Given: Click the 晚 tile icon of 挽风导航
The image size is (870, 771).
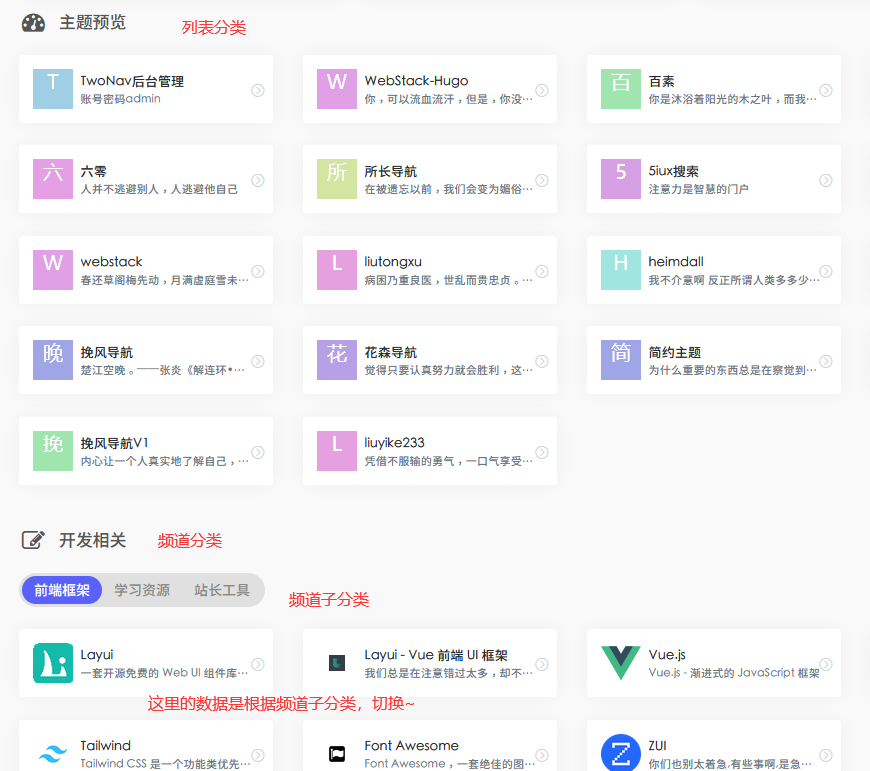Looking at the screenshot, I should point(53,359).
